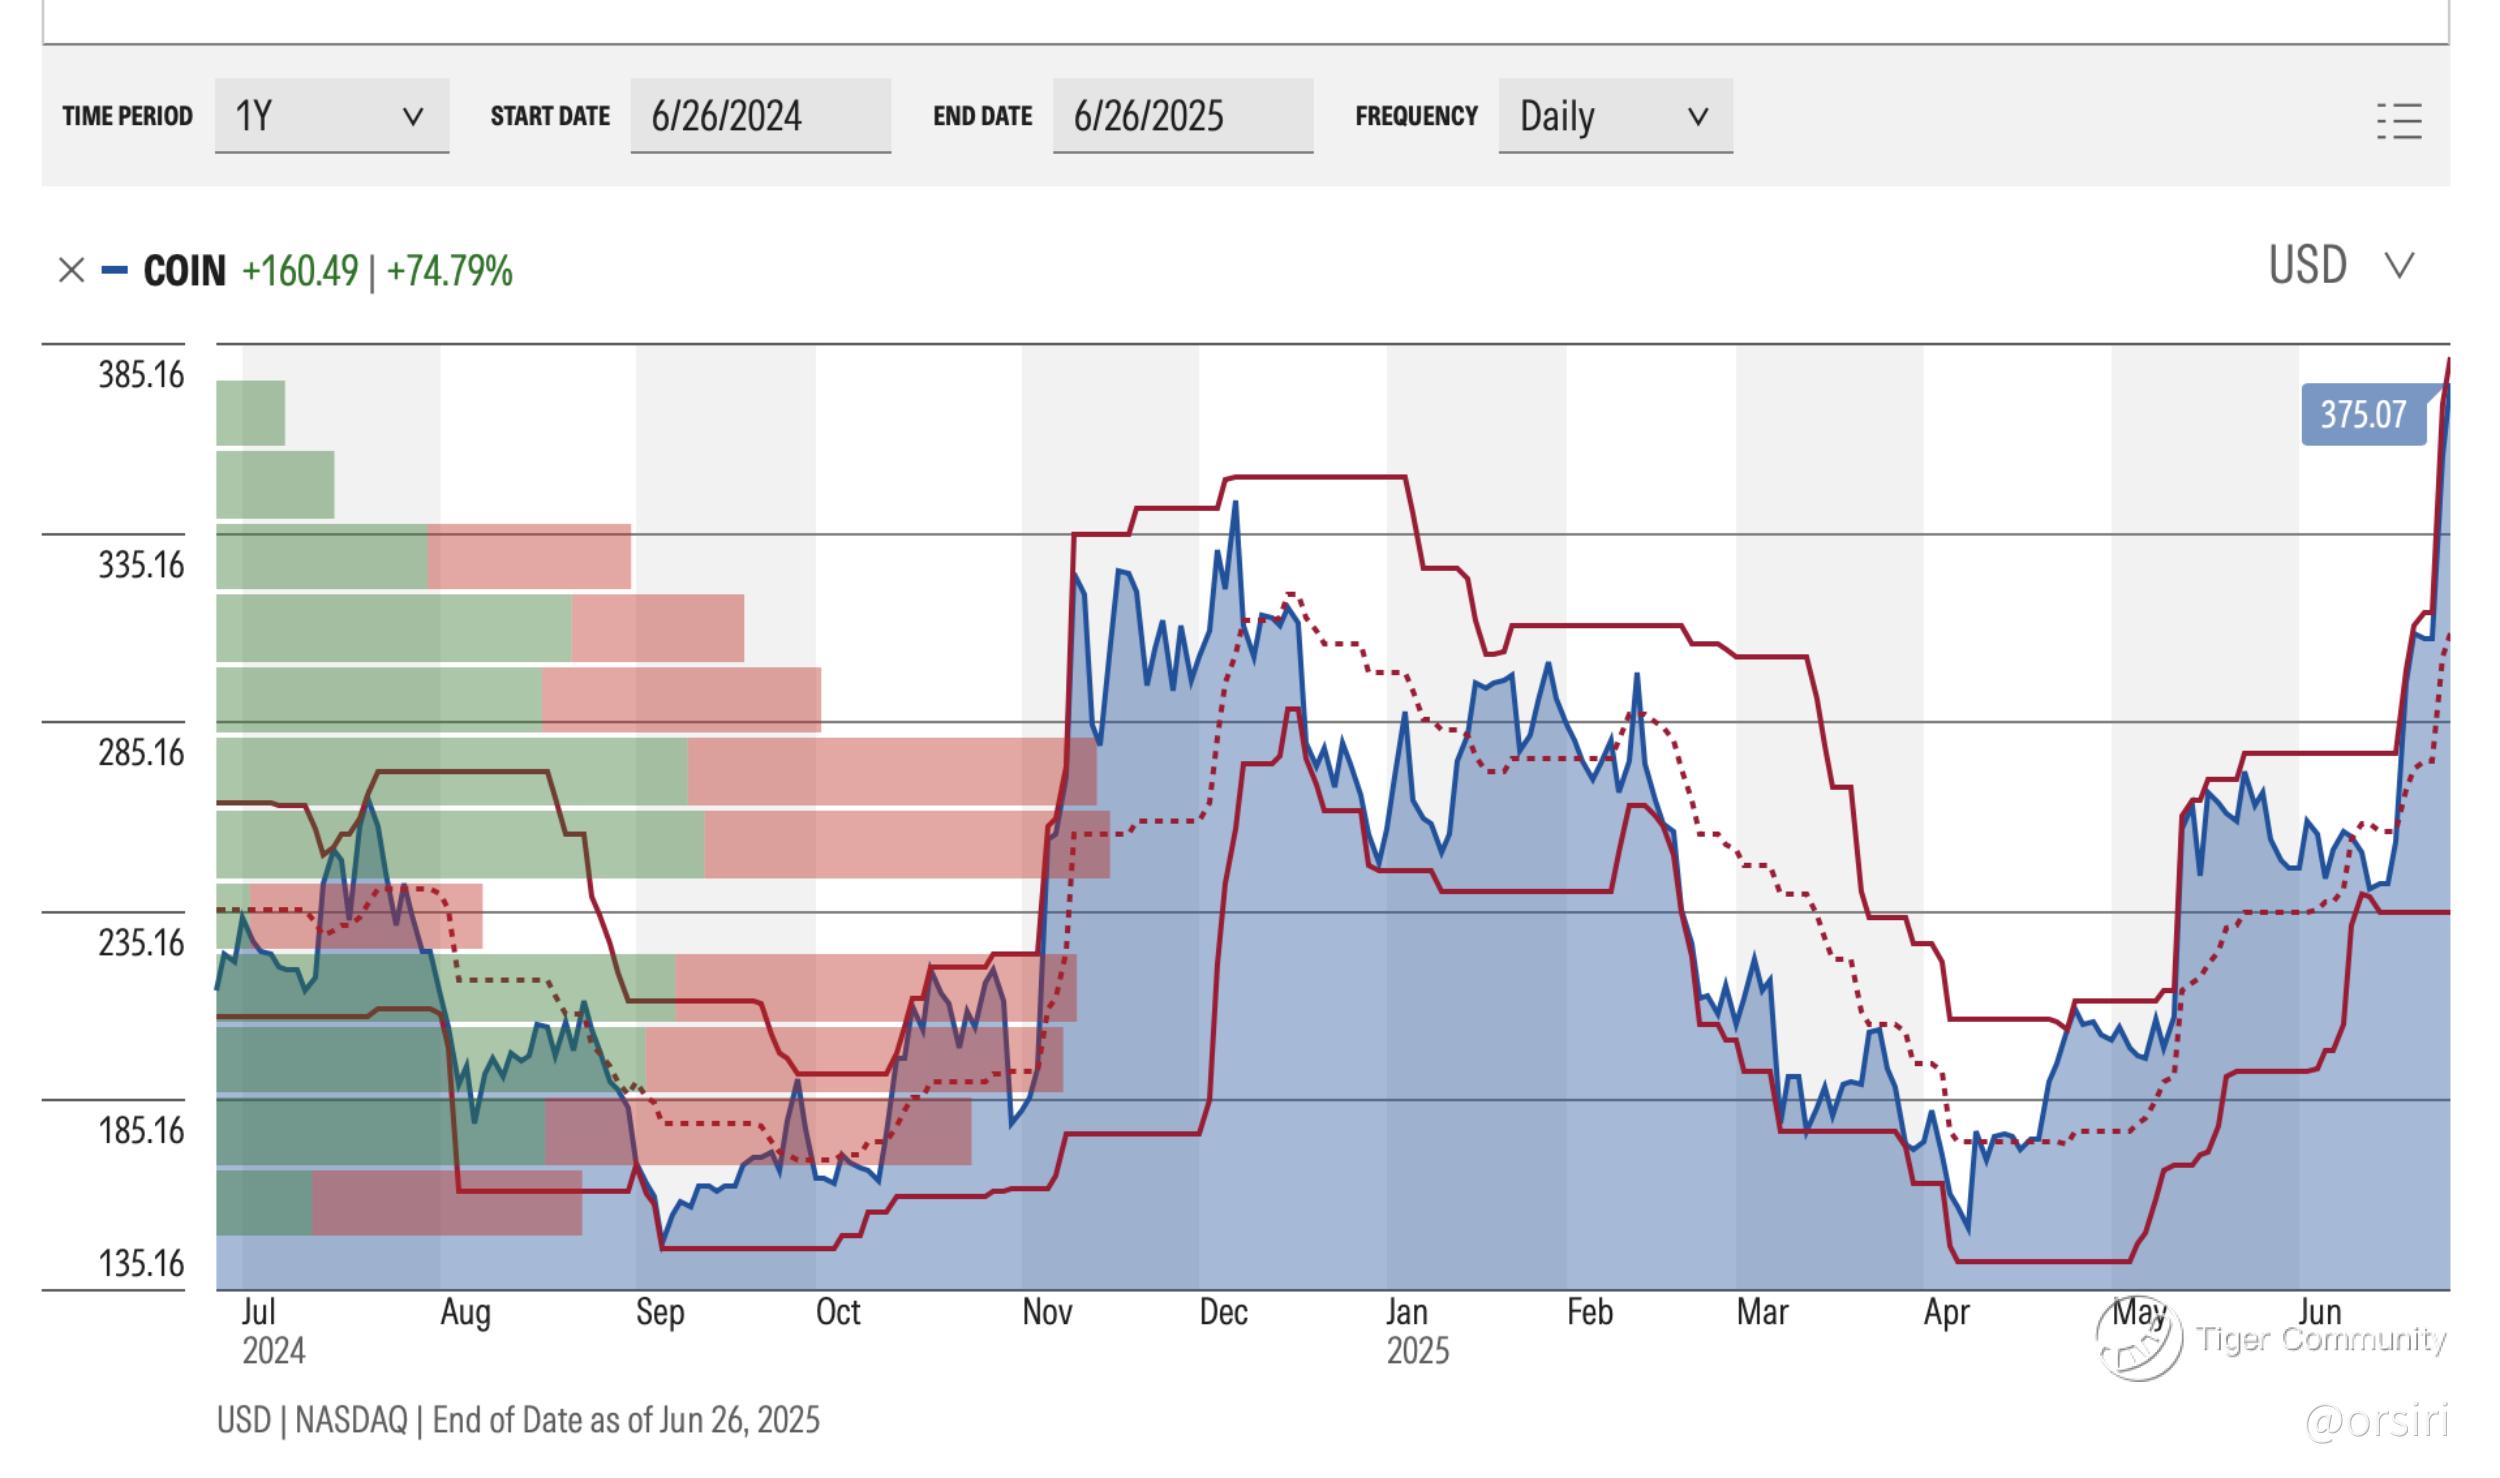This screenshot has width=2500, height=1478.
Task: Click the FREQUENCY label
Action: tap(1416, 116)
